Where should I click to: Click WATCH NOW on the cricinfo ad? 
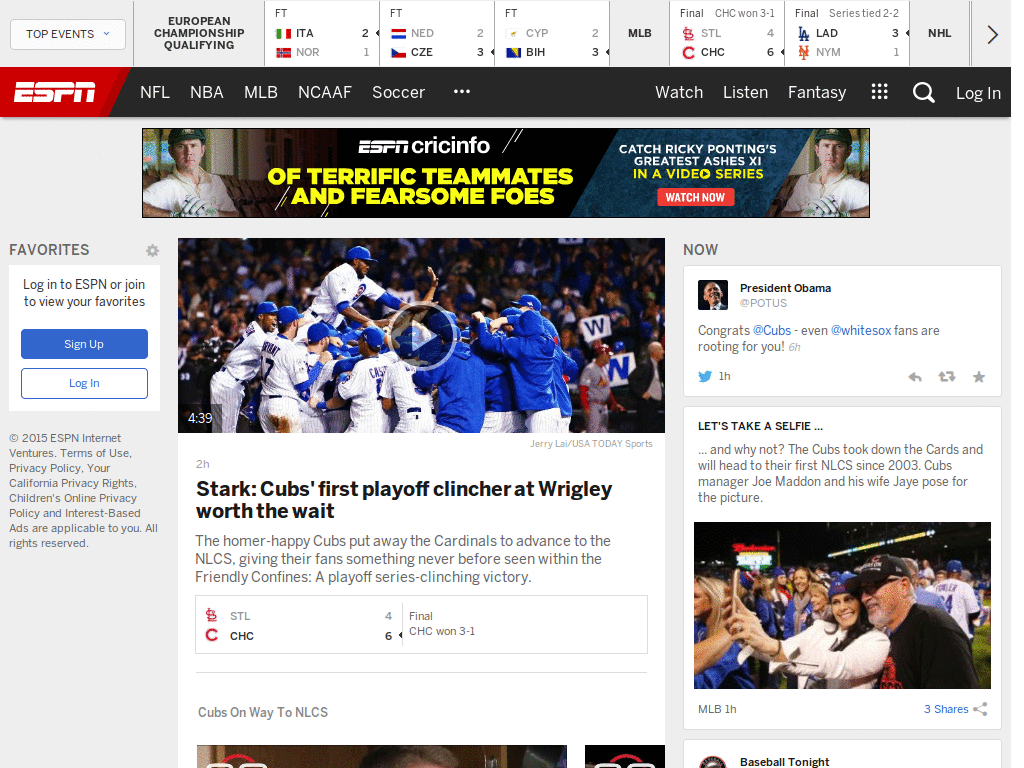pos(695,197)
